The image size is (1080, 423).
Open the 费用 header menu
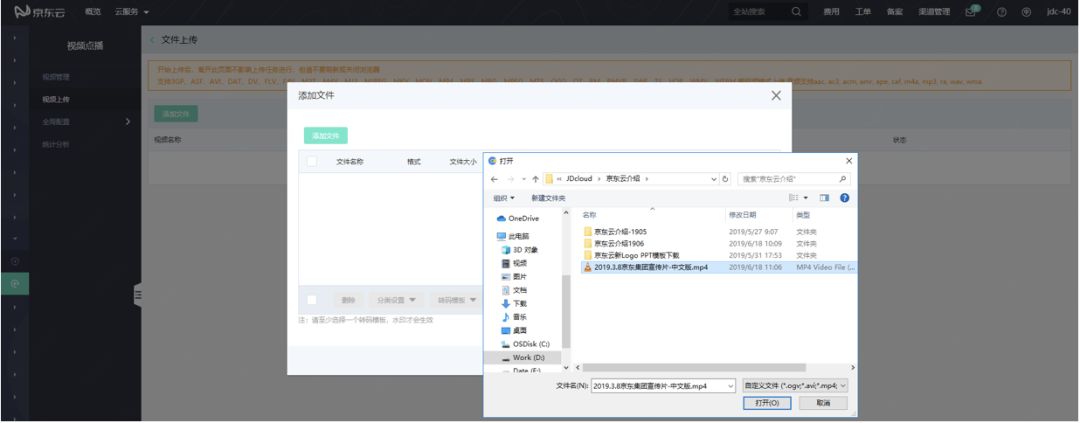click(x=831, y=12)
